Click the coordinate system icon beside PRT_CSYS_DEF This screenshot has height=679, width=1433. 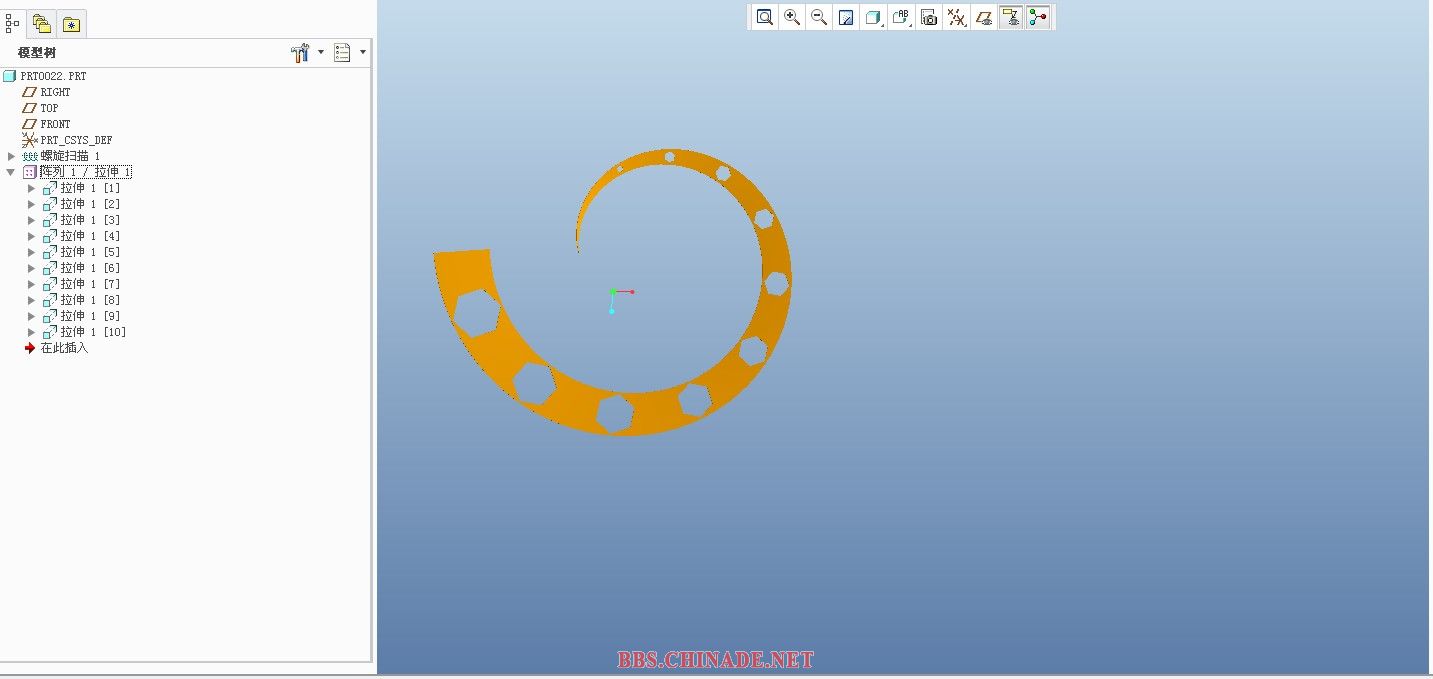click(x=30, y=140)
